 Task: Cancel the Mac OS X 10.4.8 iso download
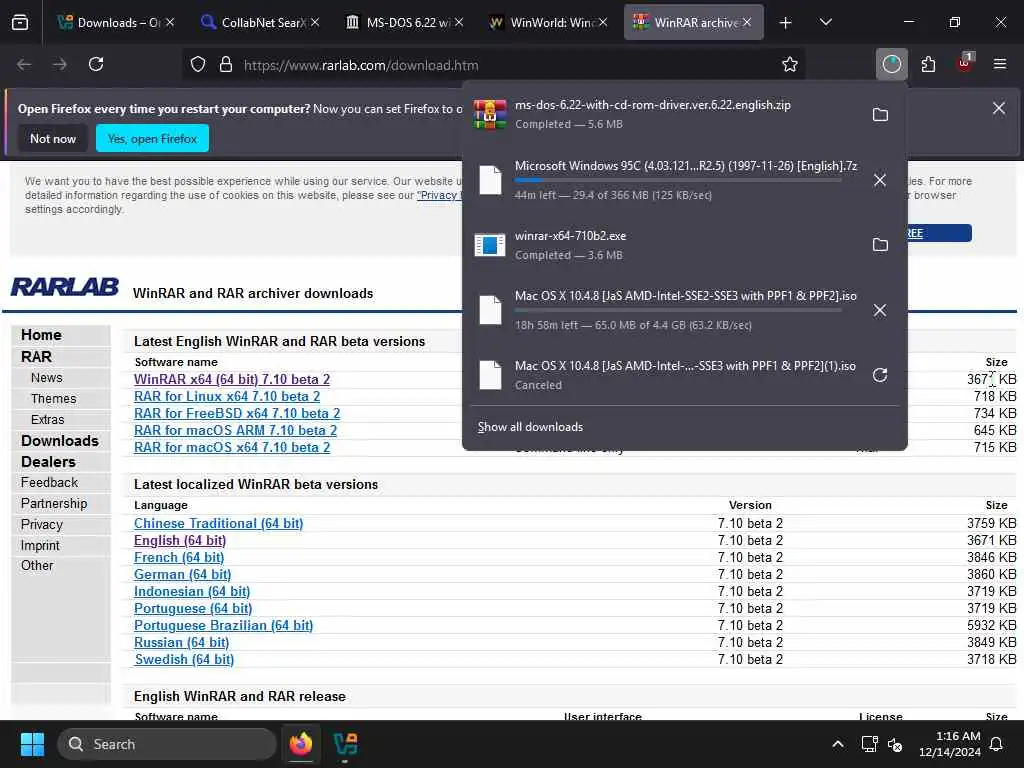tap(880, 310)
